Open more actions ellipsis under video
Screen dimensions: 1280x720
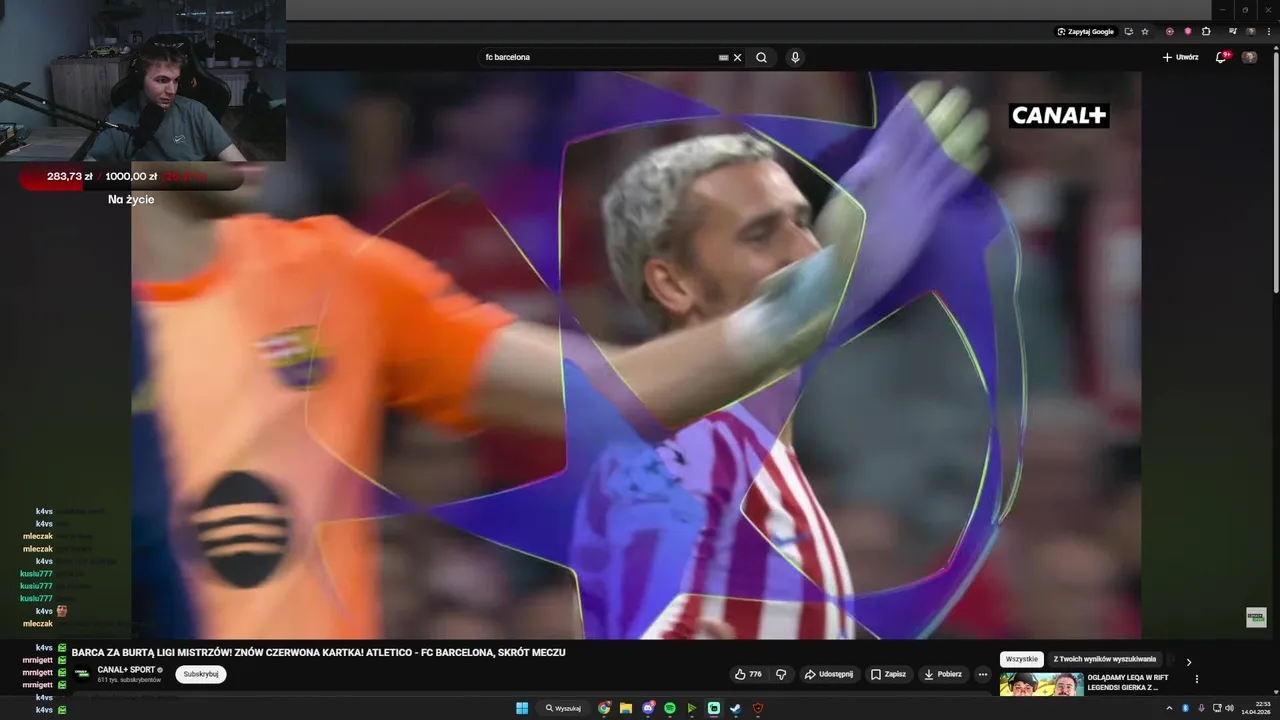pos(983,674)
